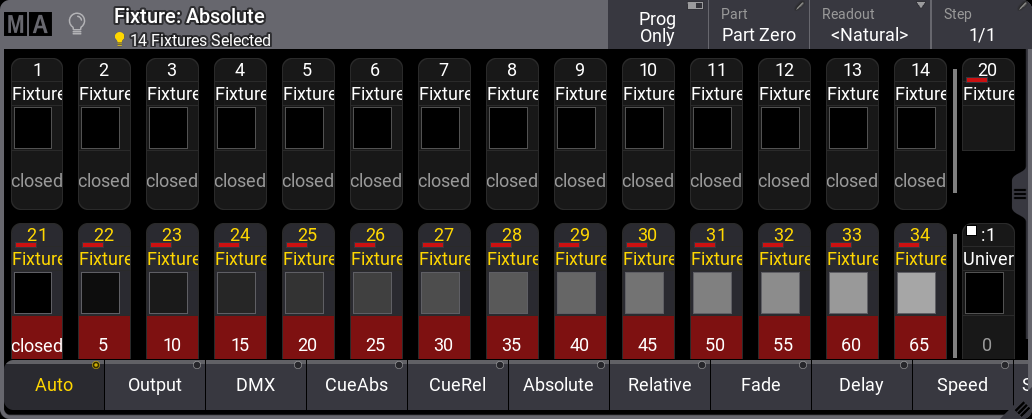Screen dimensions: 1032x419
Task: Click Fixture 28 gray color square
Action: click(x=510, y=292)
